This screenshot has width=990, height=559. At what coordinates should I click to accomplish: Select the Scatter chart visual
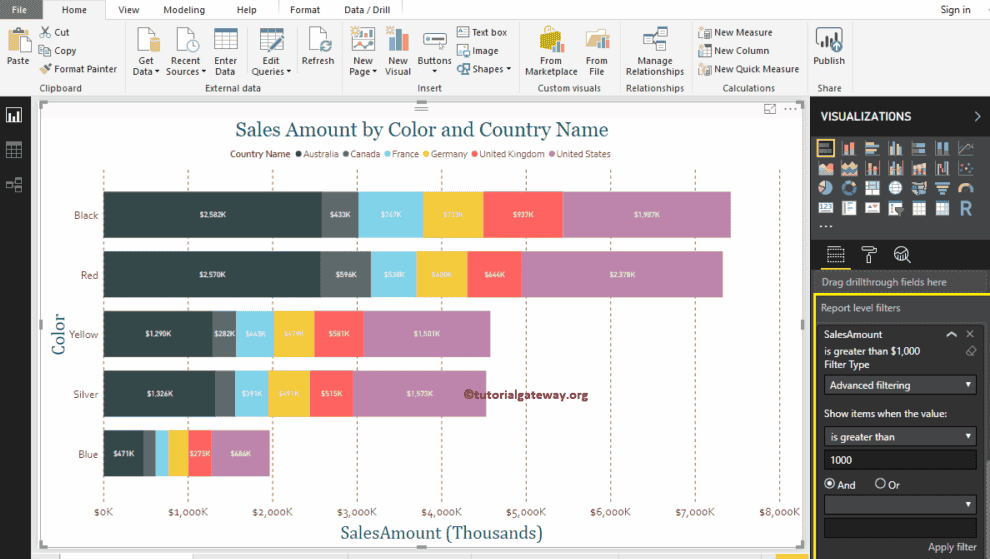(x=965, y=169)
